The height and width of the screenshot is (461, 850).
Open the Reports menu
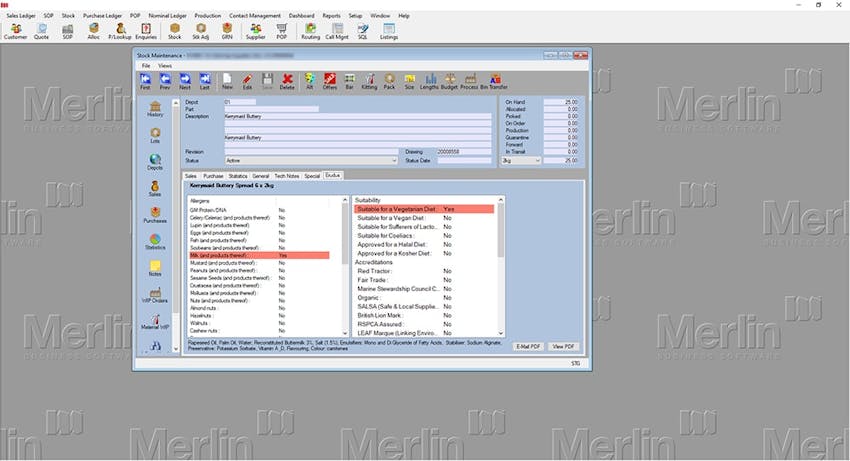tap(331, 16)
